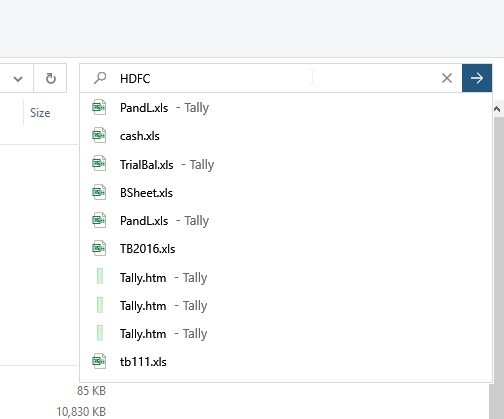
Task: Select the TB2016.xls search suggestion
Action: tap(286, 249)
